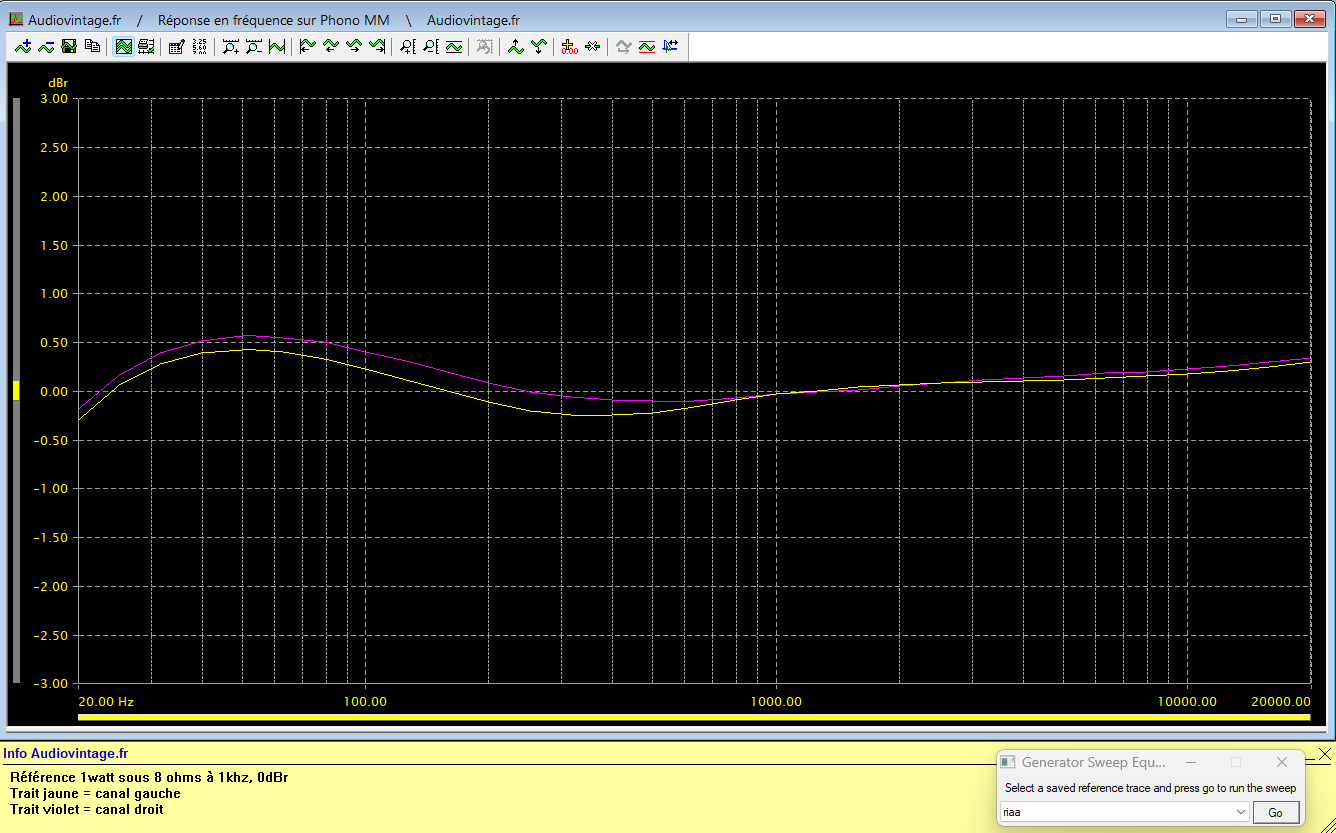Toggle the numeric data table display icon
The width and height of the screenshot is (1336, 833).
coord(200,46)
